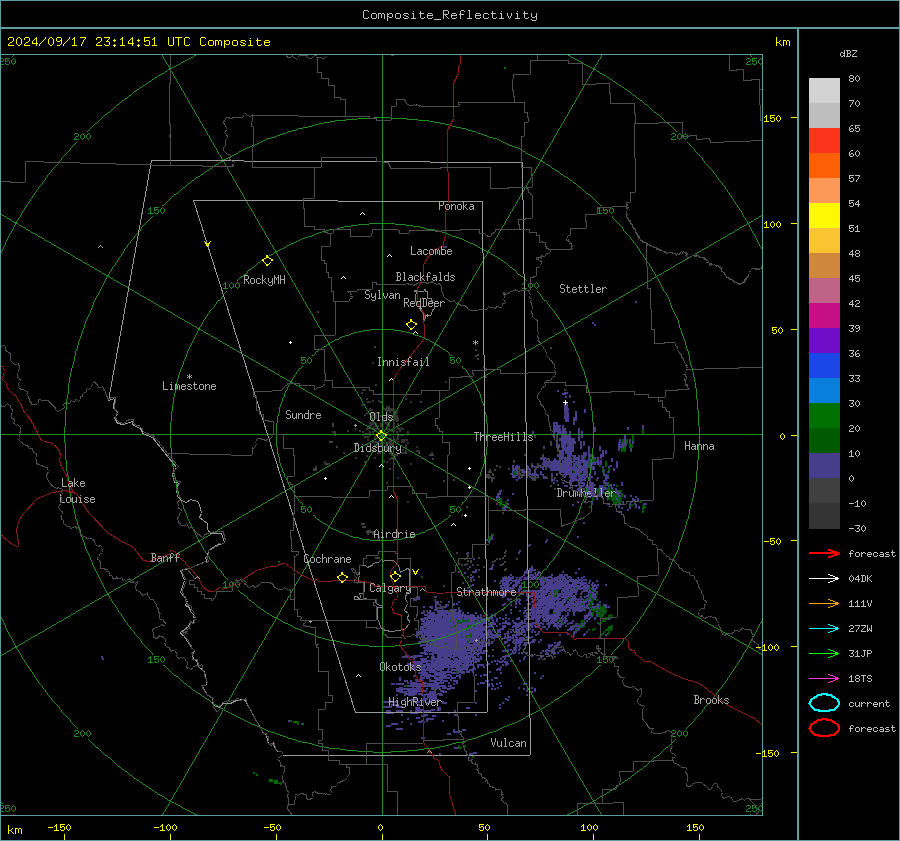
Task: Click the Vulcan label
Action: click(x=508, y=743)
